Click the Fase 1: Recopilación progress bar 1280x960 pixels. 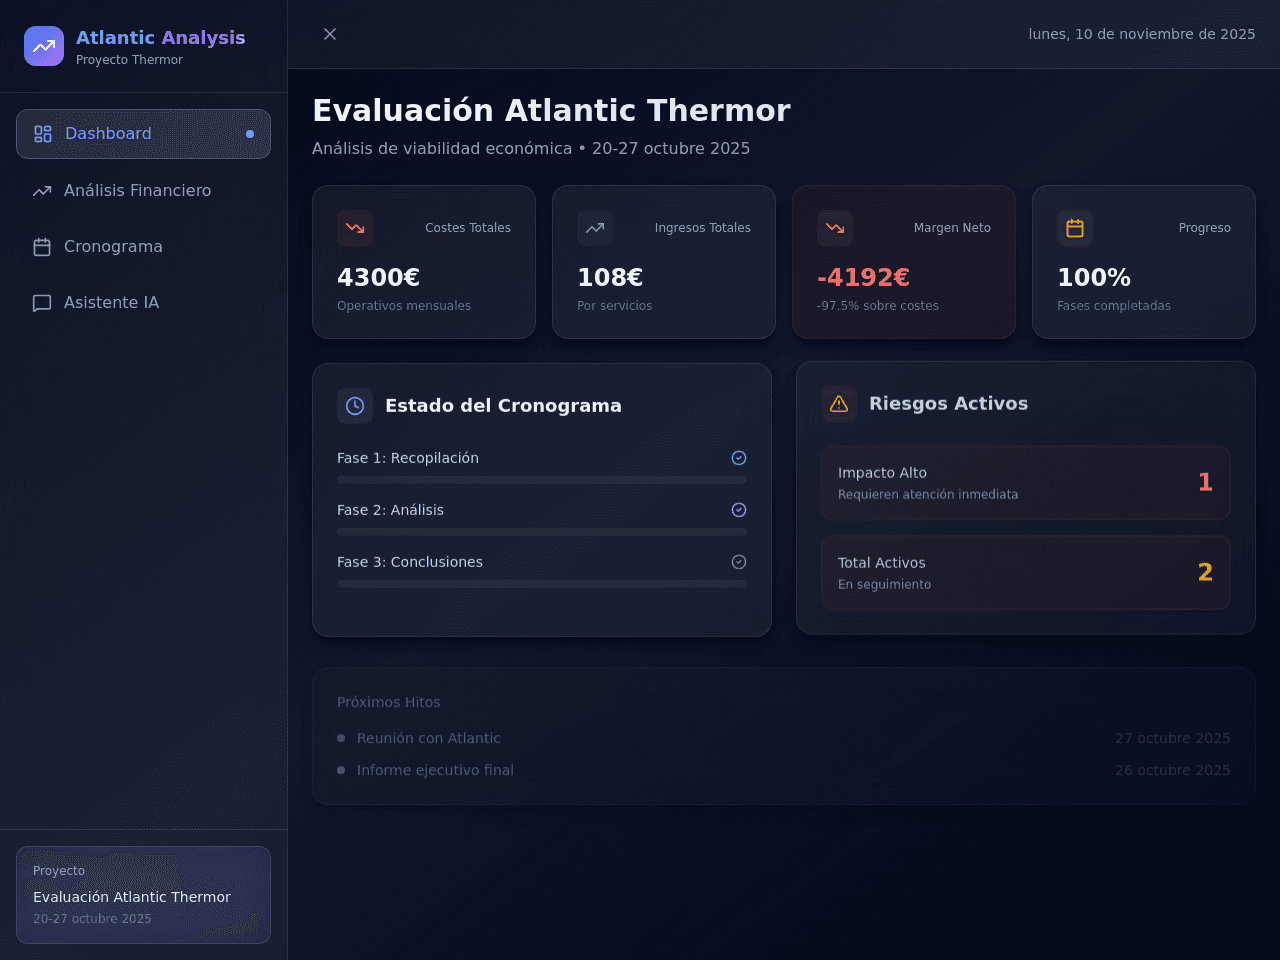tap(542, 480)
